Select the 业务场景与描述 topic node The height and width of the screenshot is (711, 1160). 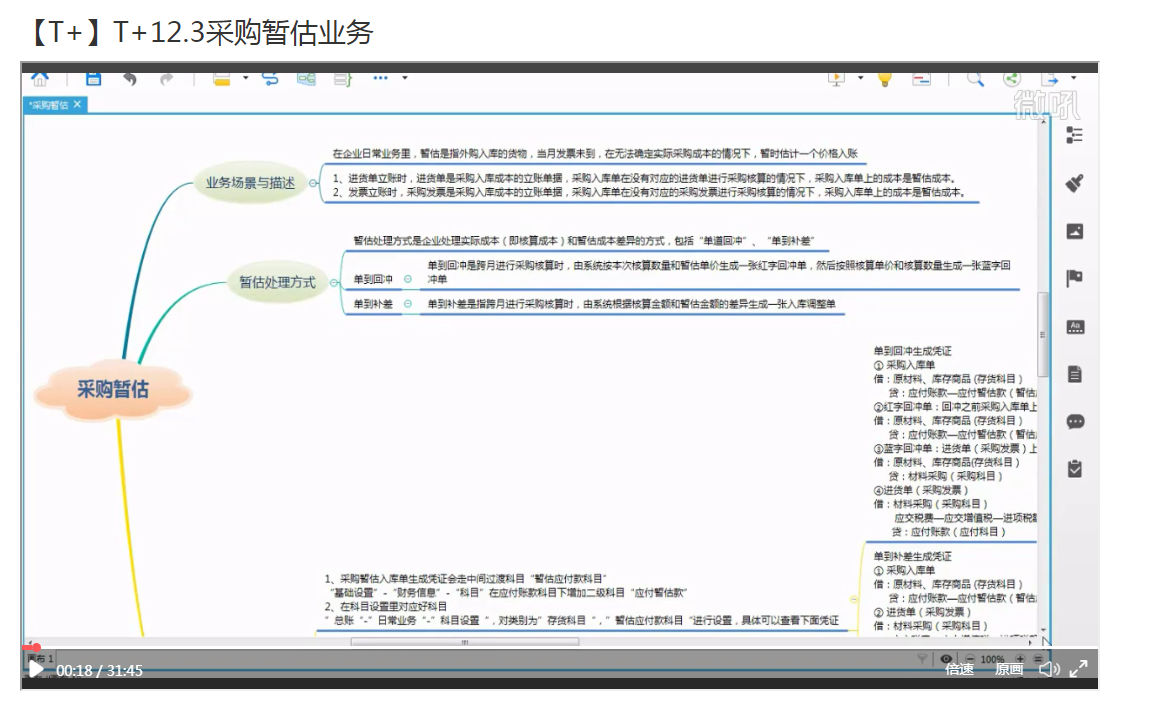[251, 183]
